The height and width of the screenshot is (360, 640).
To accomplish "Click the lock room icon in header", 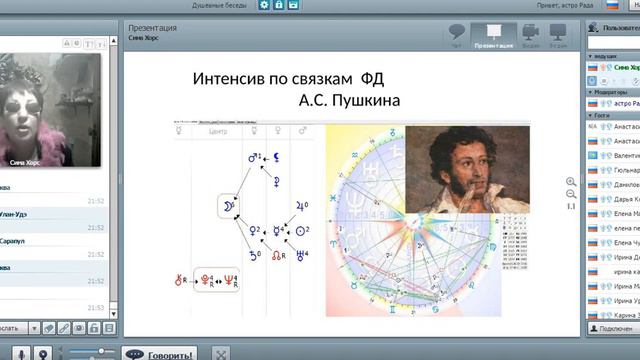I will [x=279, y=5].
